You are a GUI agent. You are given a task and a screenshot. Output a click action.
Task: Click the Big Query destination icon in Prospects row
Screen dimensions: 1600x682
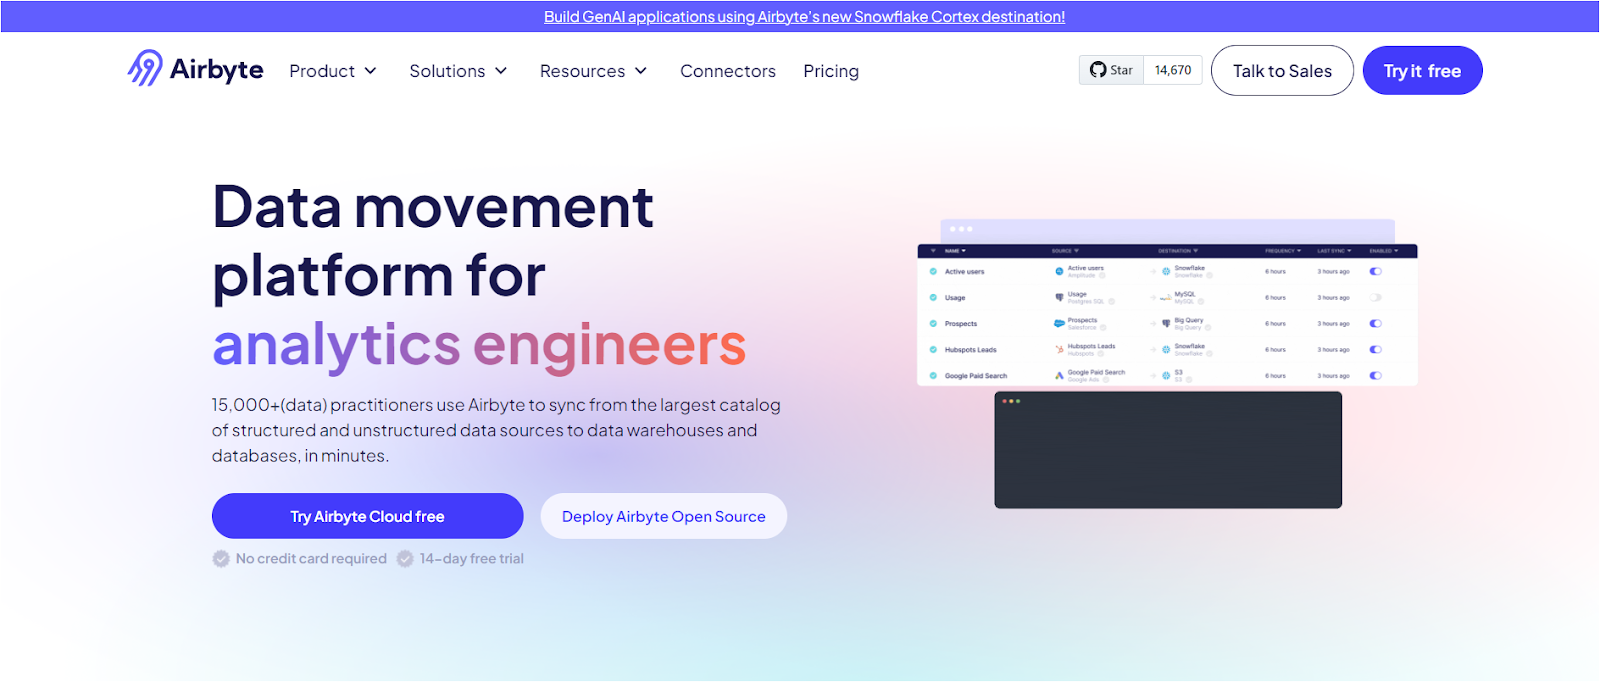point(1166,323)
